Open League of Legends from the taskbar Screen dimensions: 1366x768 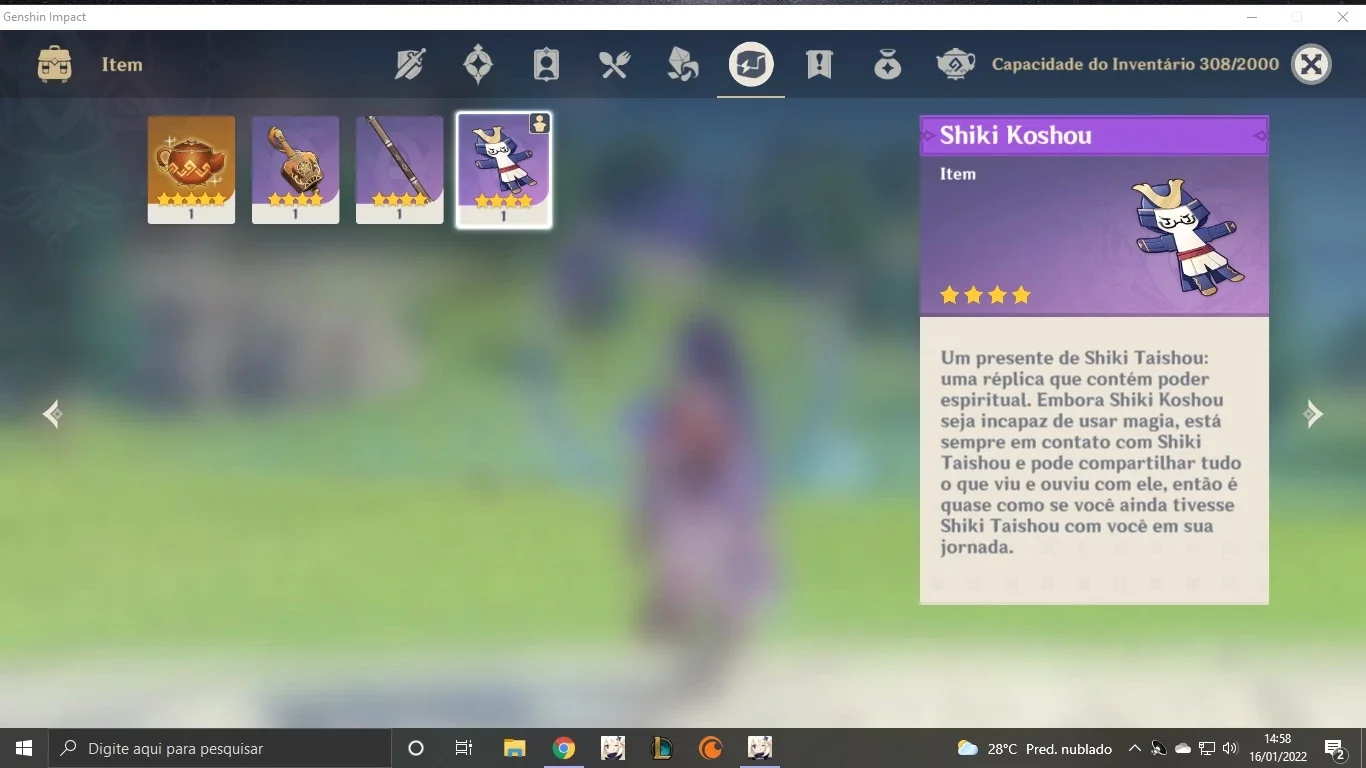(662, 748)
